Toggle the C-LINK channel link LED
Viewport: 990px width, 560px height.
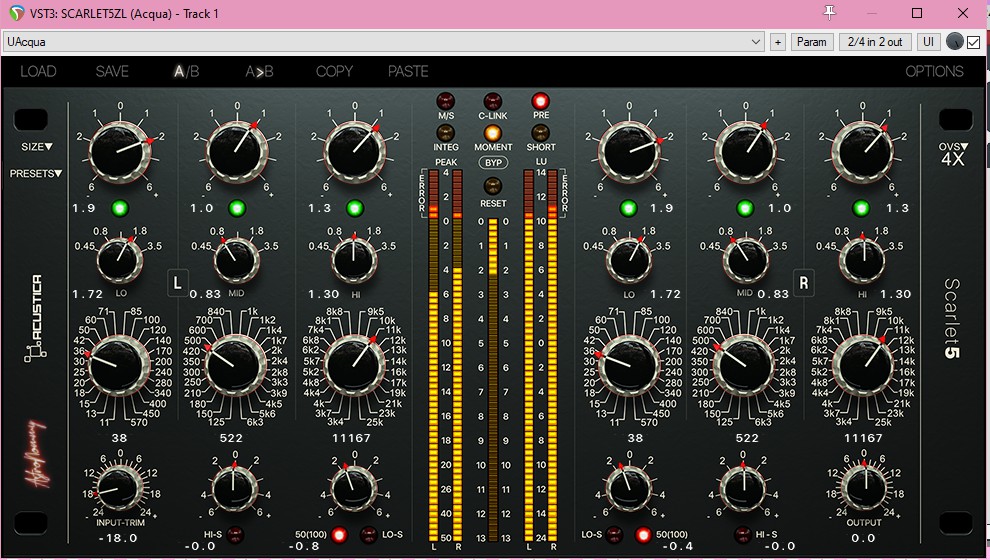coord(492,101)
